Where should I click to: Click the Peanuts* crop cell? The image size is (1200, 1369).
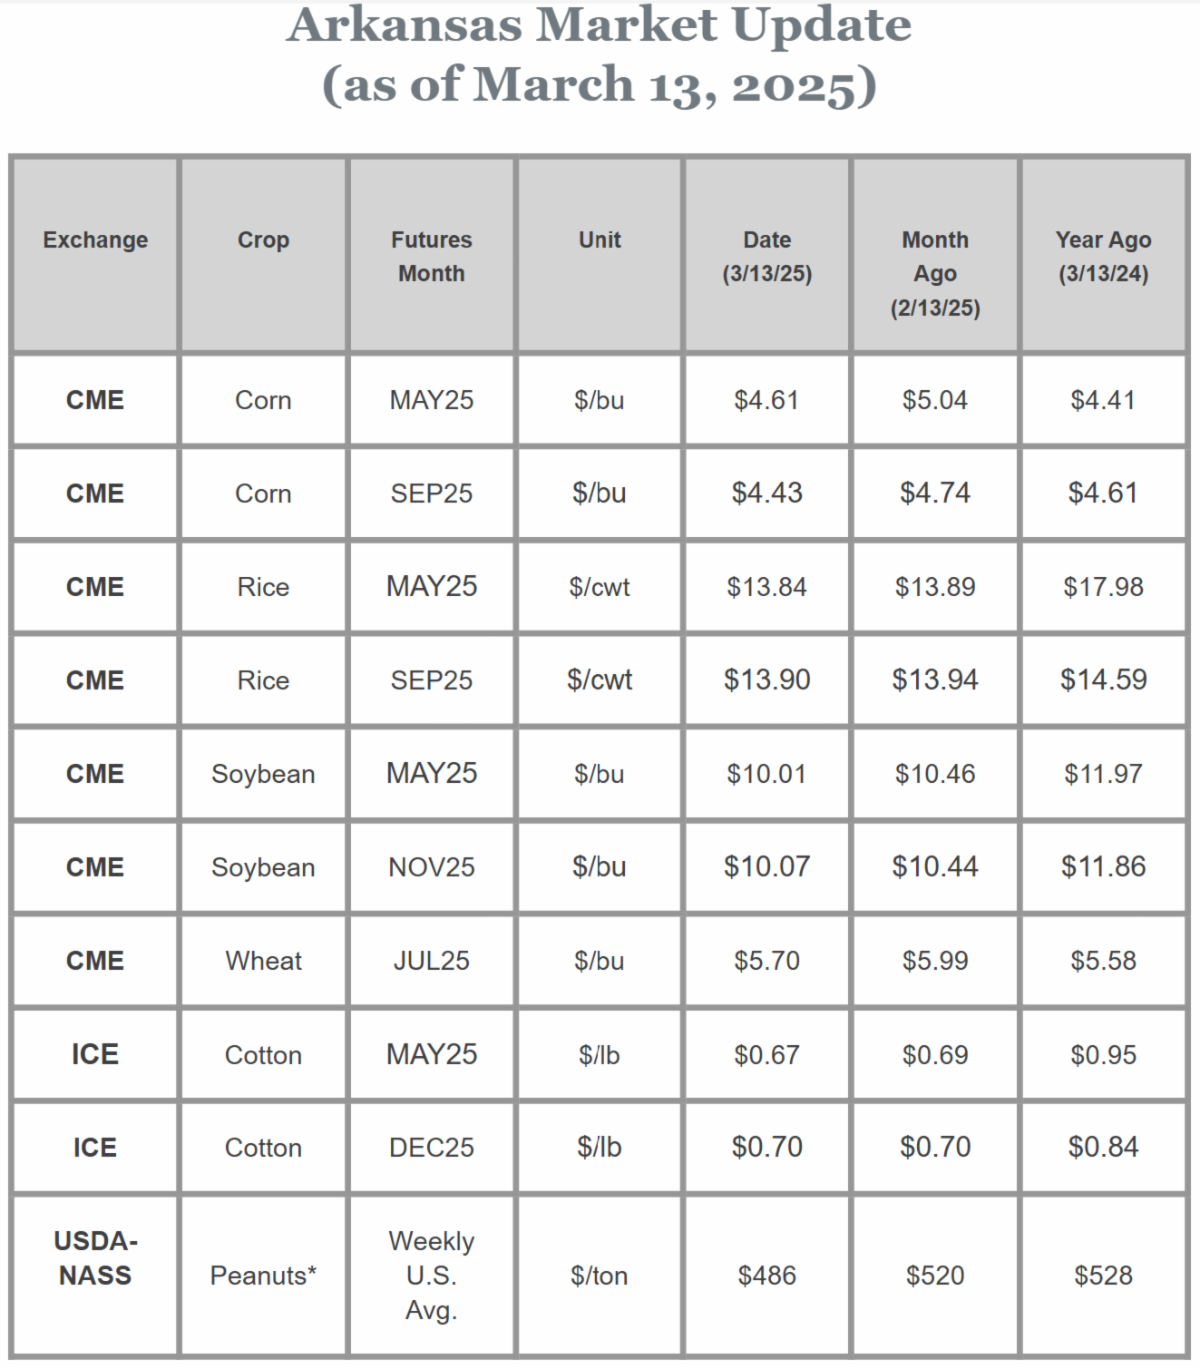[x=263, y=1276]
